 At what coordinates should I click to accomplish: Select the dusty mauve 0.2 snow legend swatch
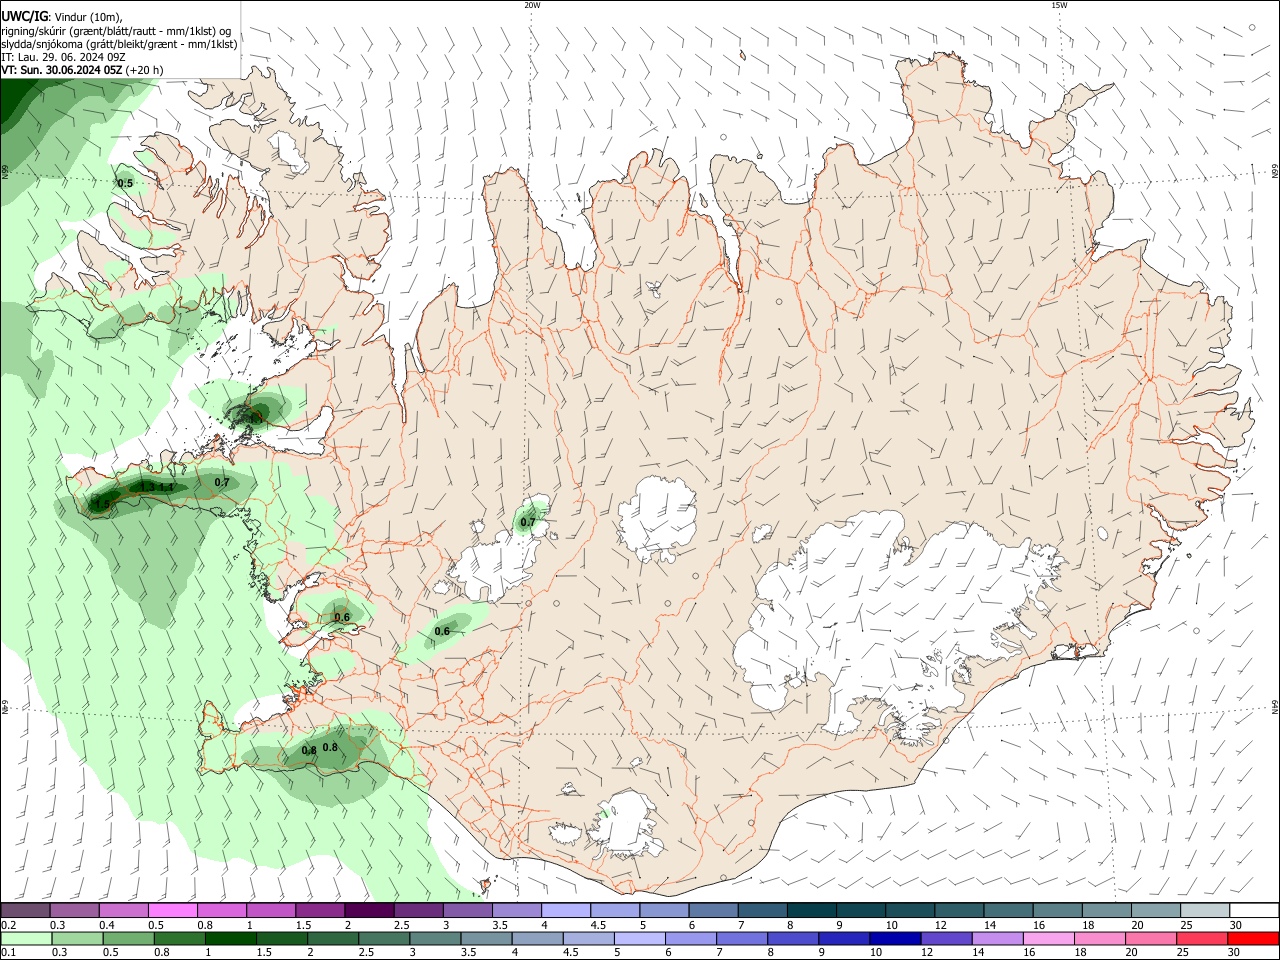[x=25, y=910]
